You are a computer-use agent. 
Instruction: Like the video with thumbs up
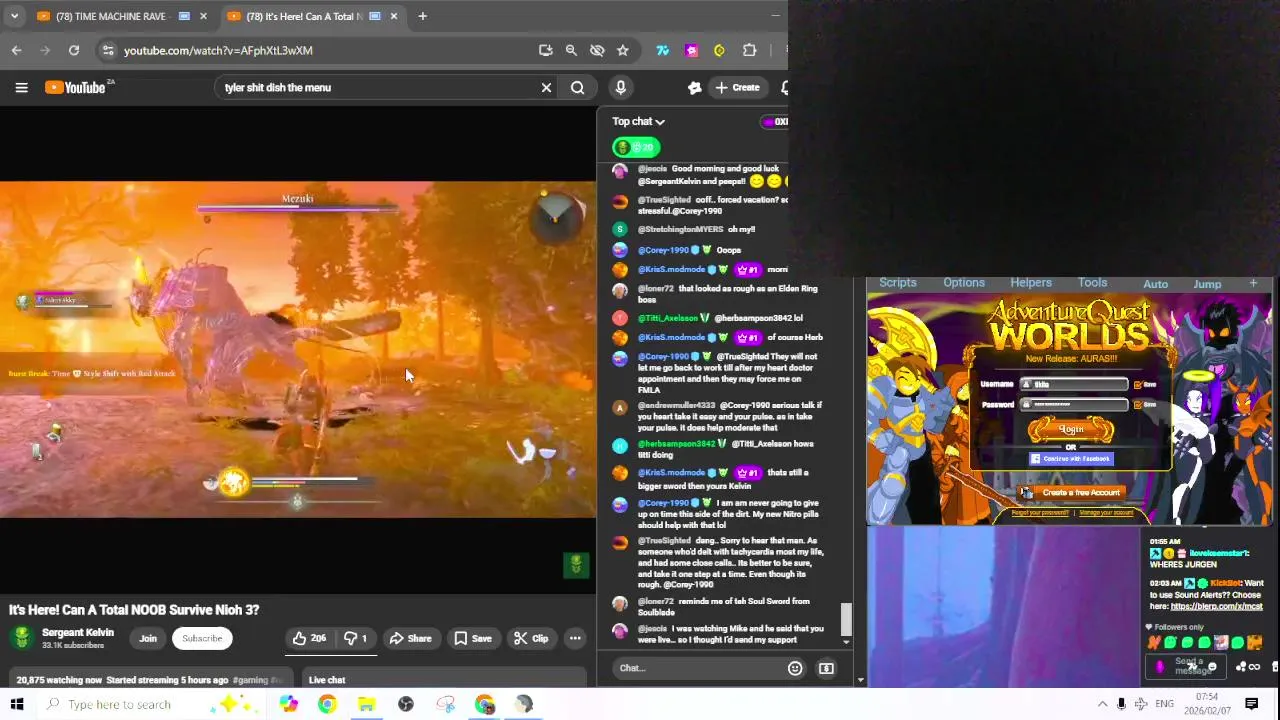[x=309, y=638]
